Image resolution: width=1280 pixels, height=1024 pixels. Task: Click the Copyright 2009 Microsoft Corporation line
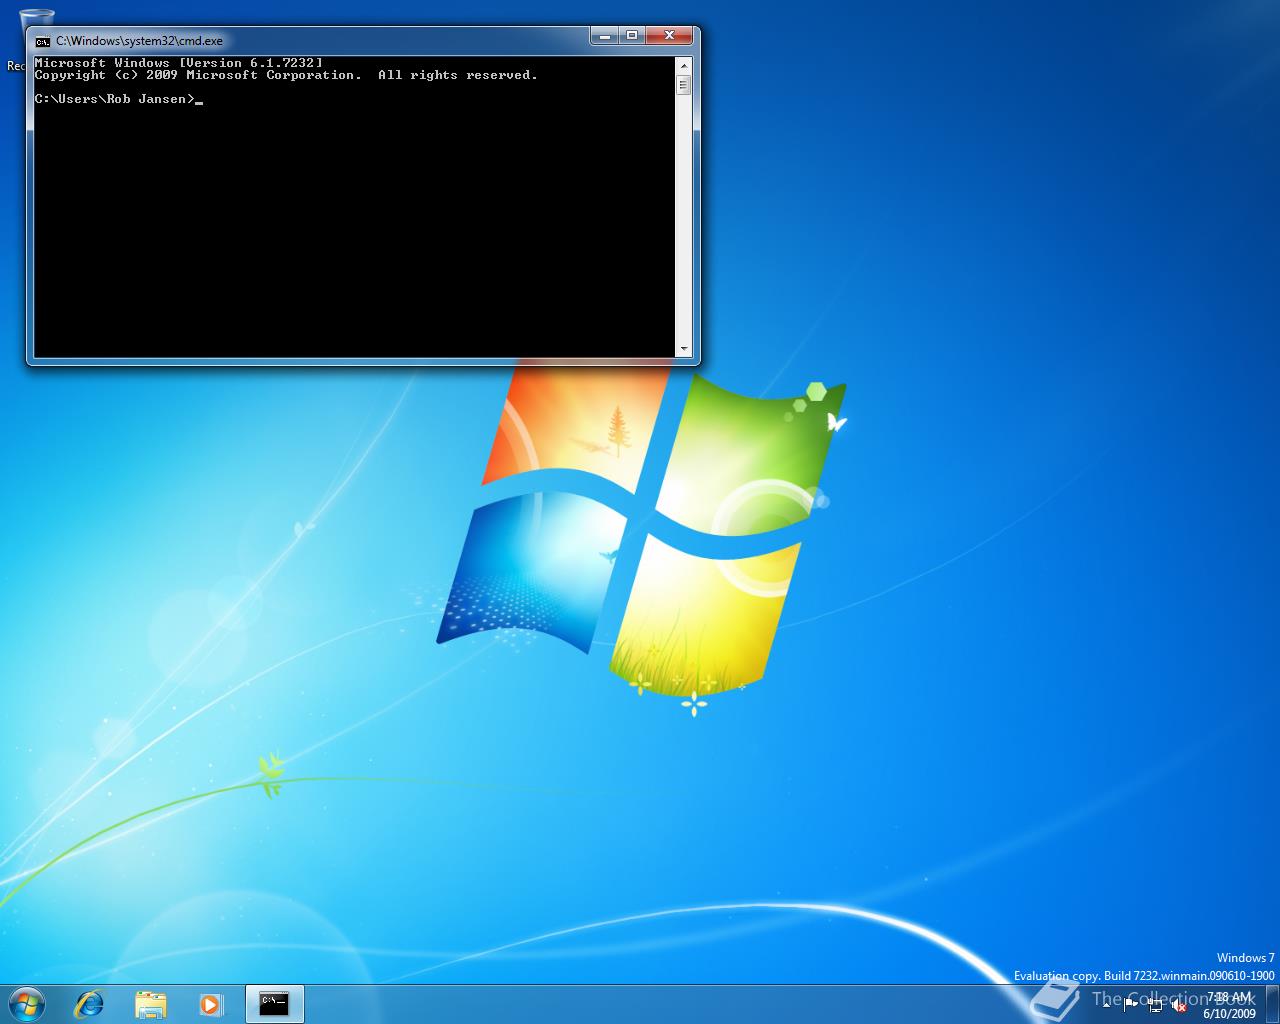pyautogui.click(x=286, y=75)
